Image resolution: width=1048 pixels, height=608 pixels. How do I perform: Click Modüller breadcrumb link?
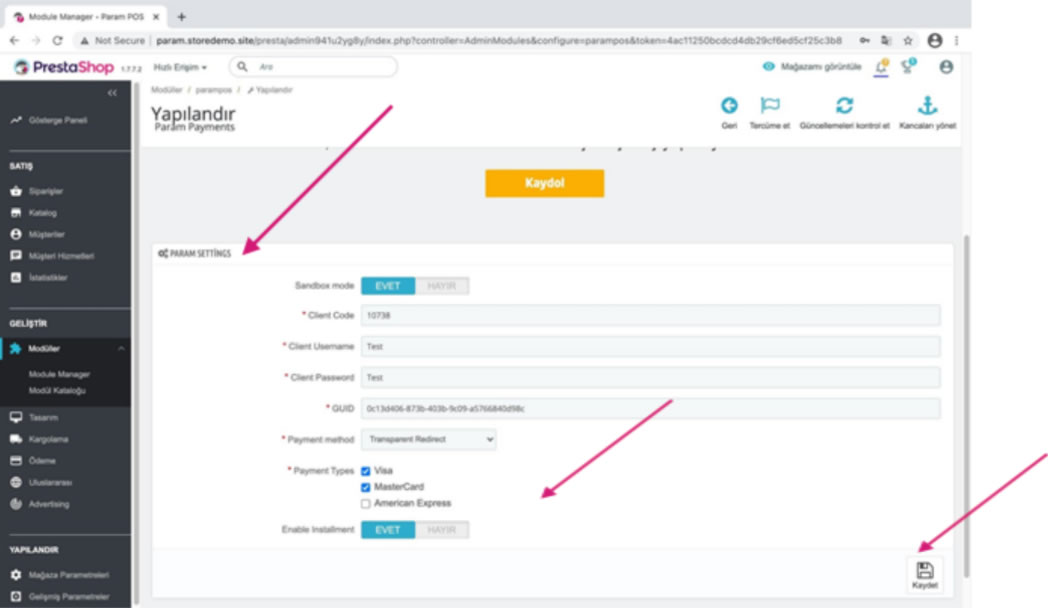(166, 90)
